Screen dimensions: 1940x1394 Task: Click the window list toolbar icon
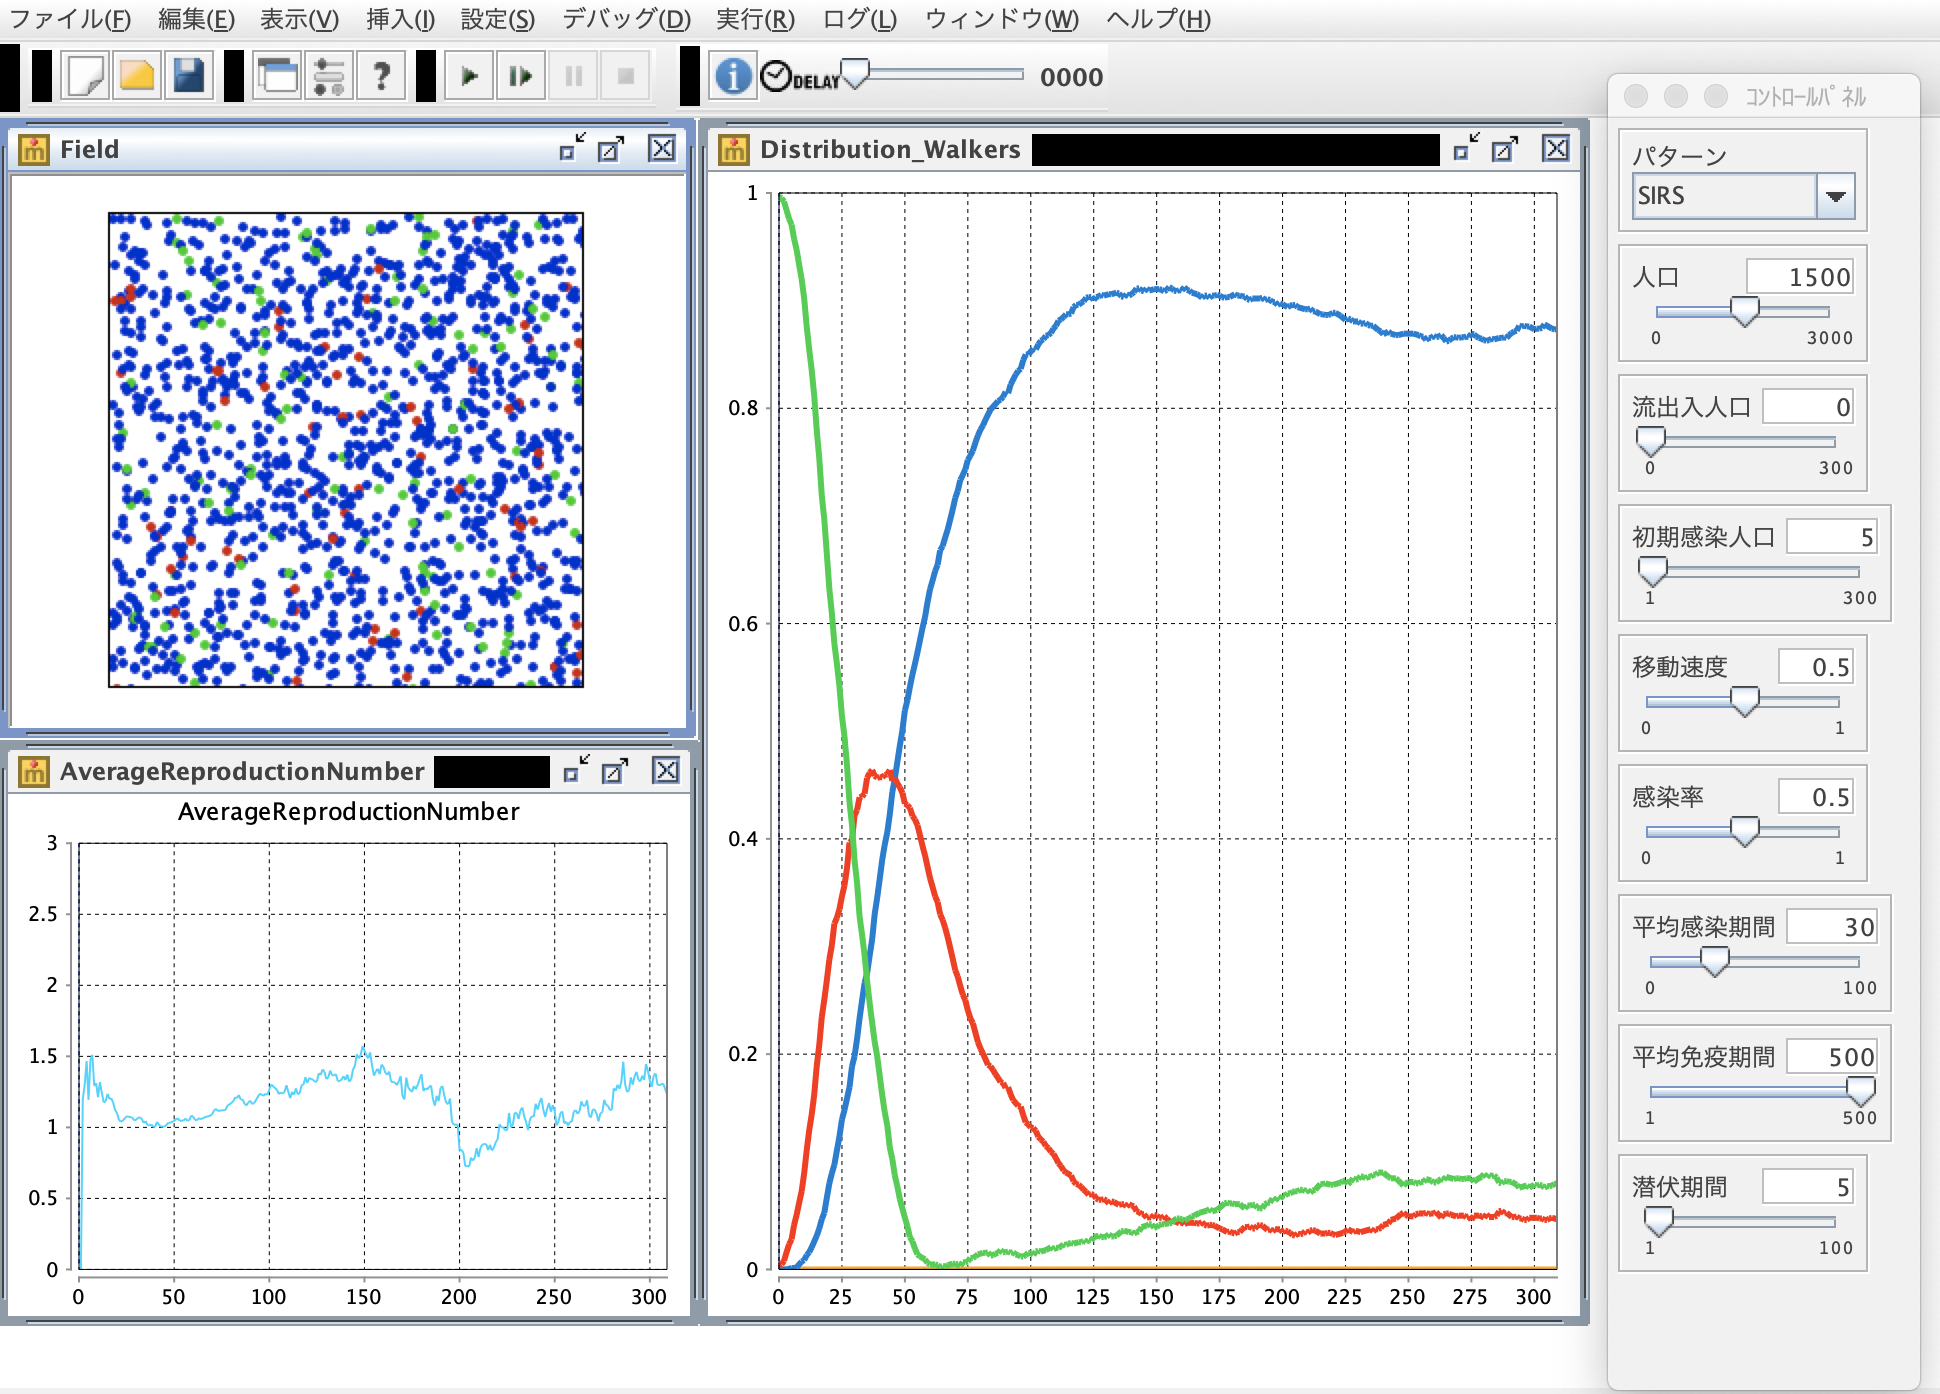tap(277, 76)
